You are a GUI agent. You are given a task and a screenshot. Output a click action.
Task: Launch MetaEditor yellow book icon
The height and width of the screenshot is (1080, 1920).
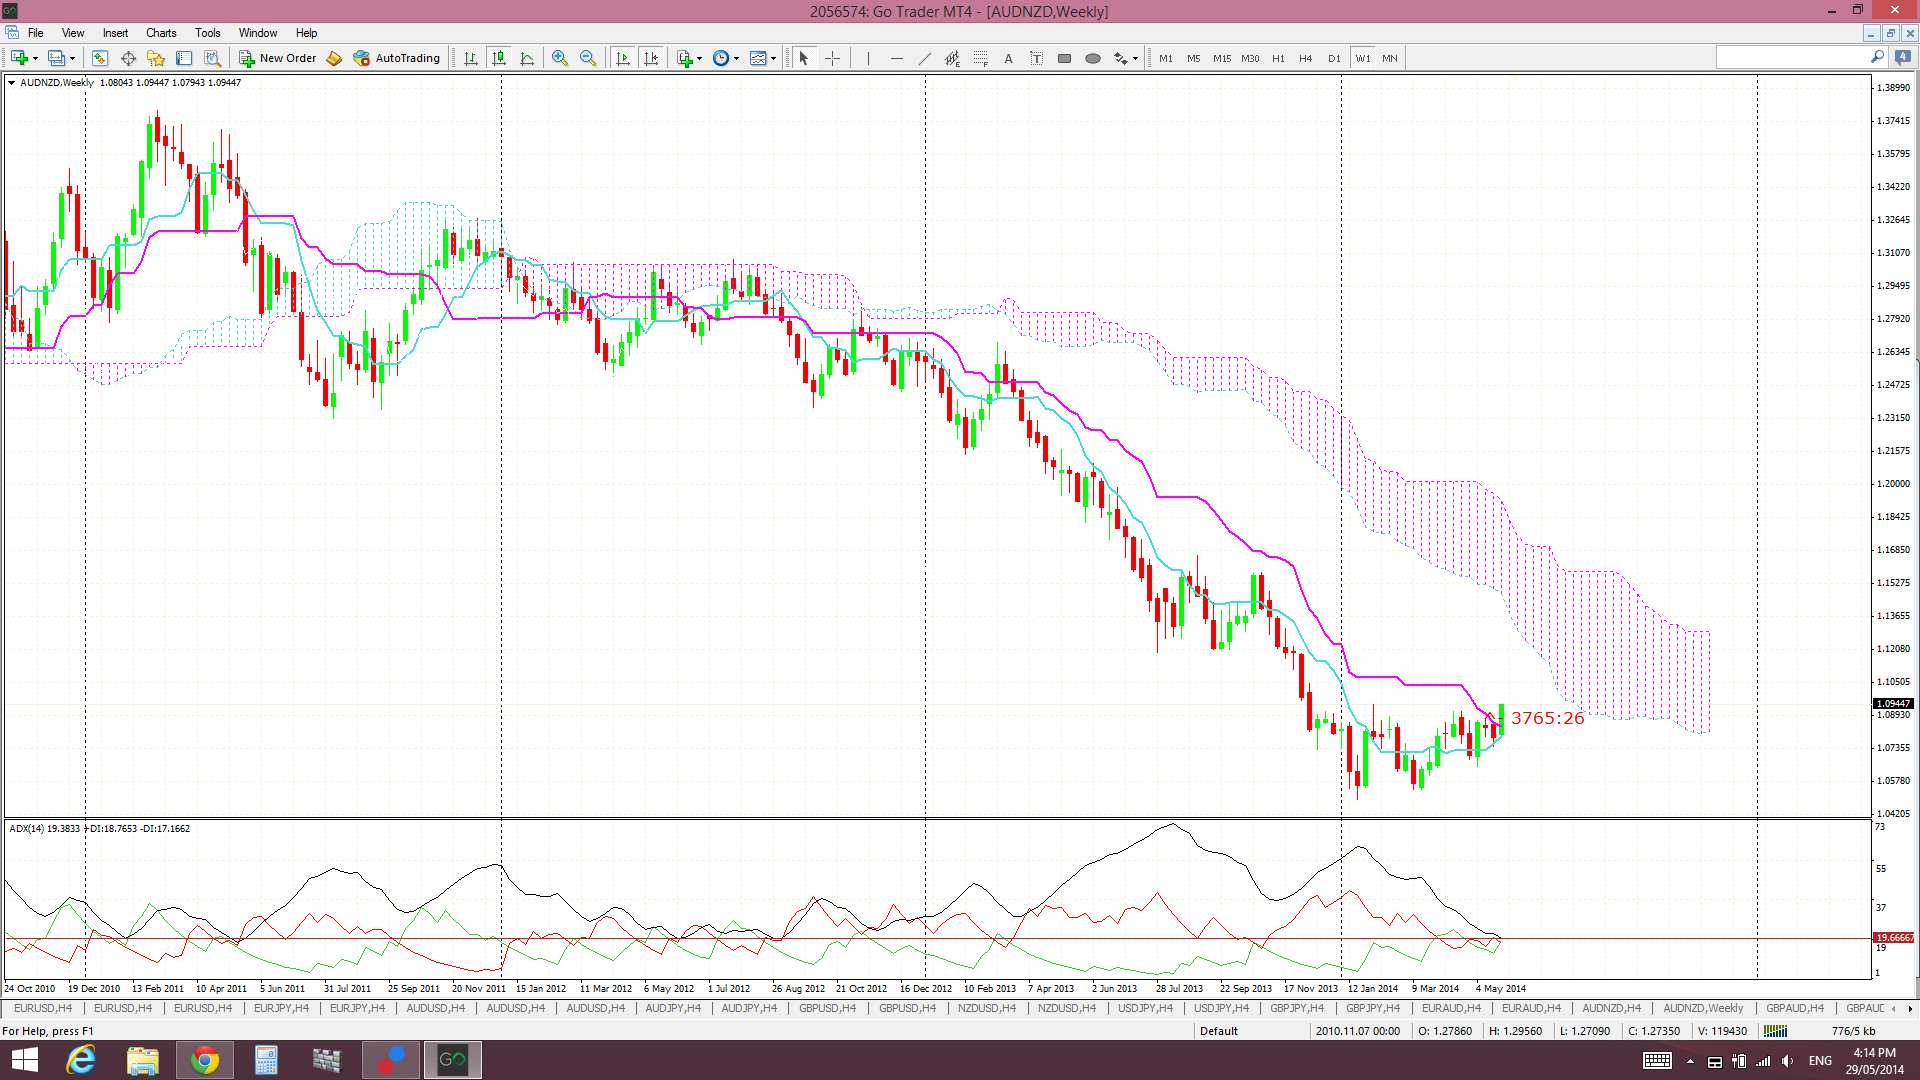coord(334,58)
